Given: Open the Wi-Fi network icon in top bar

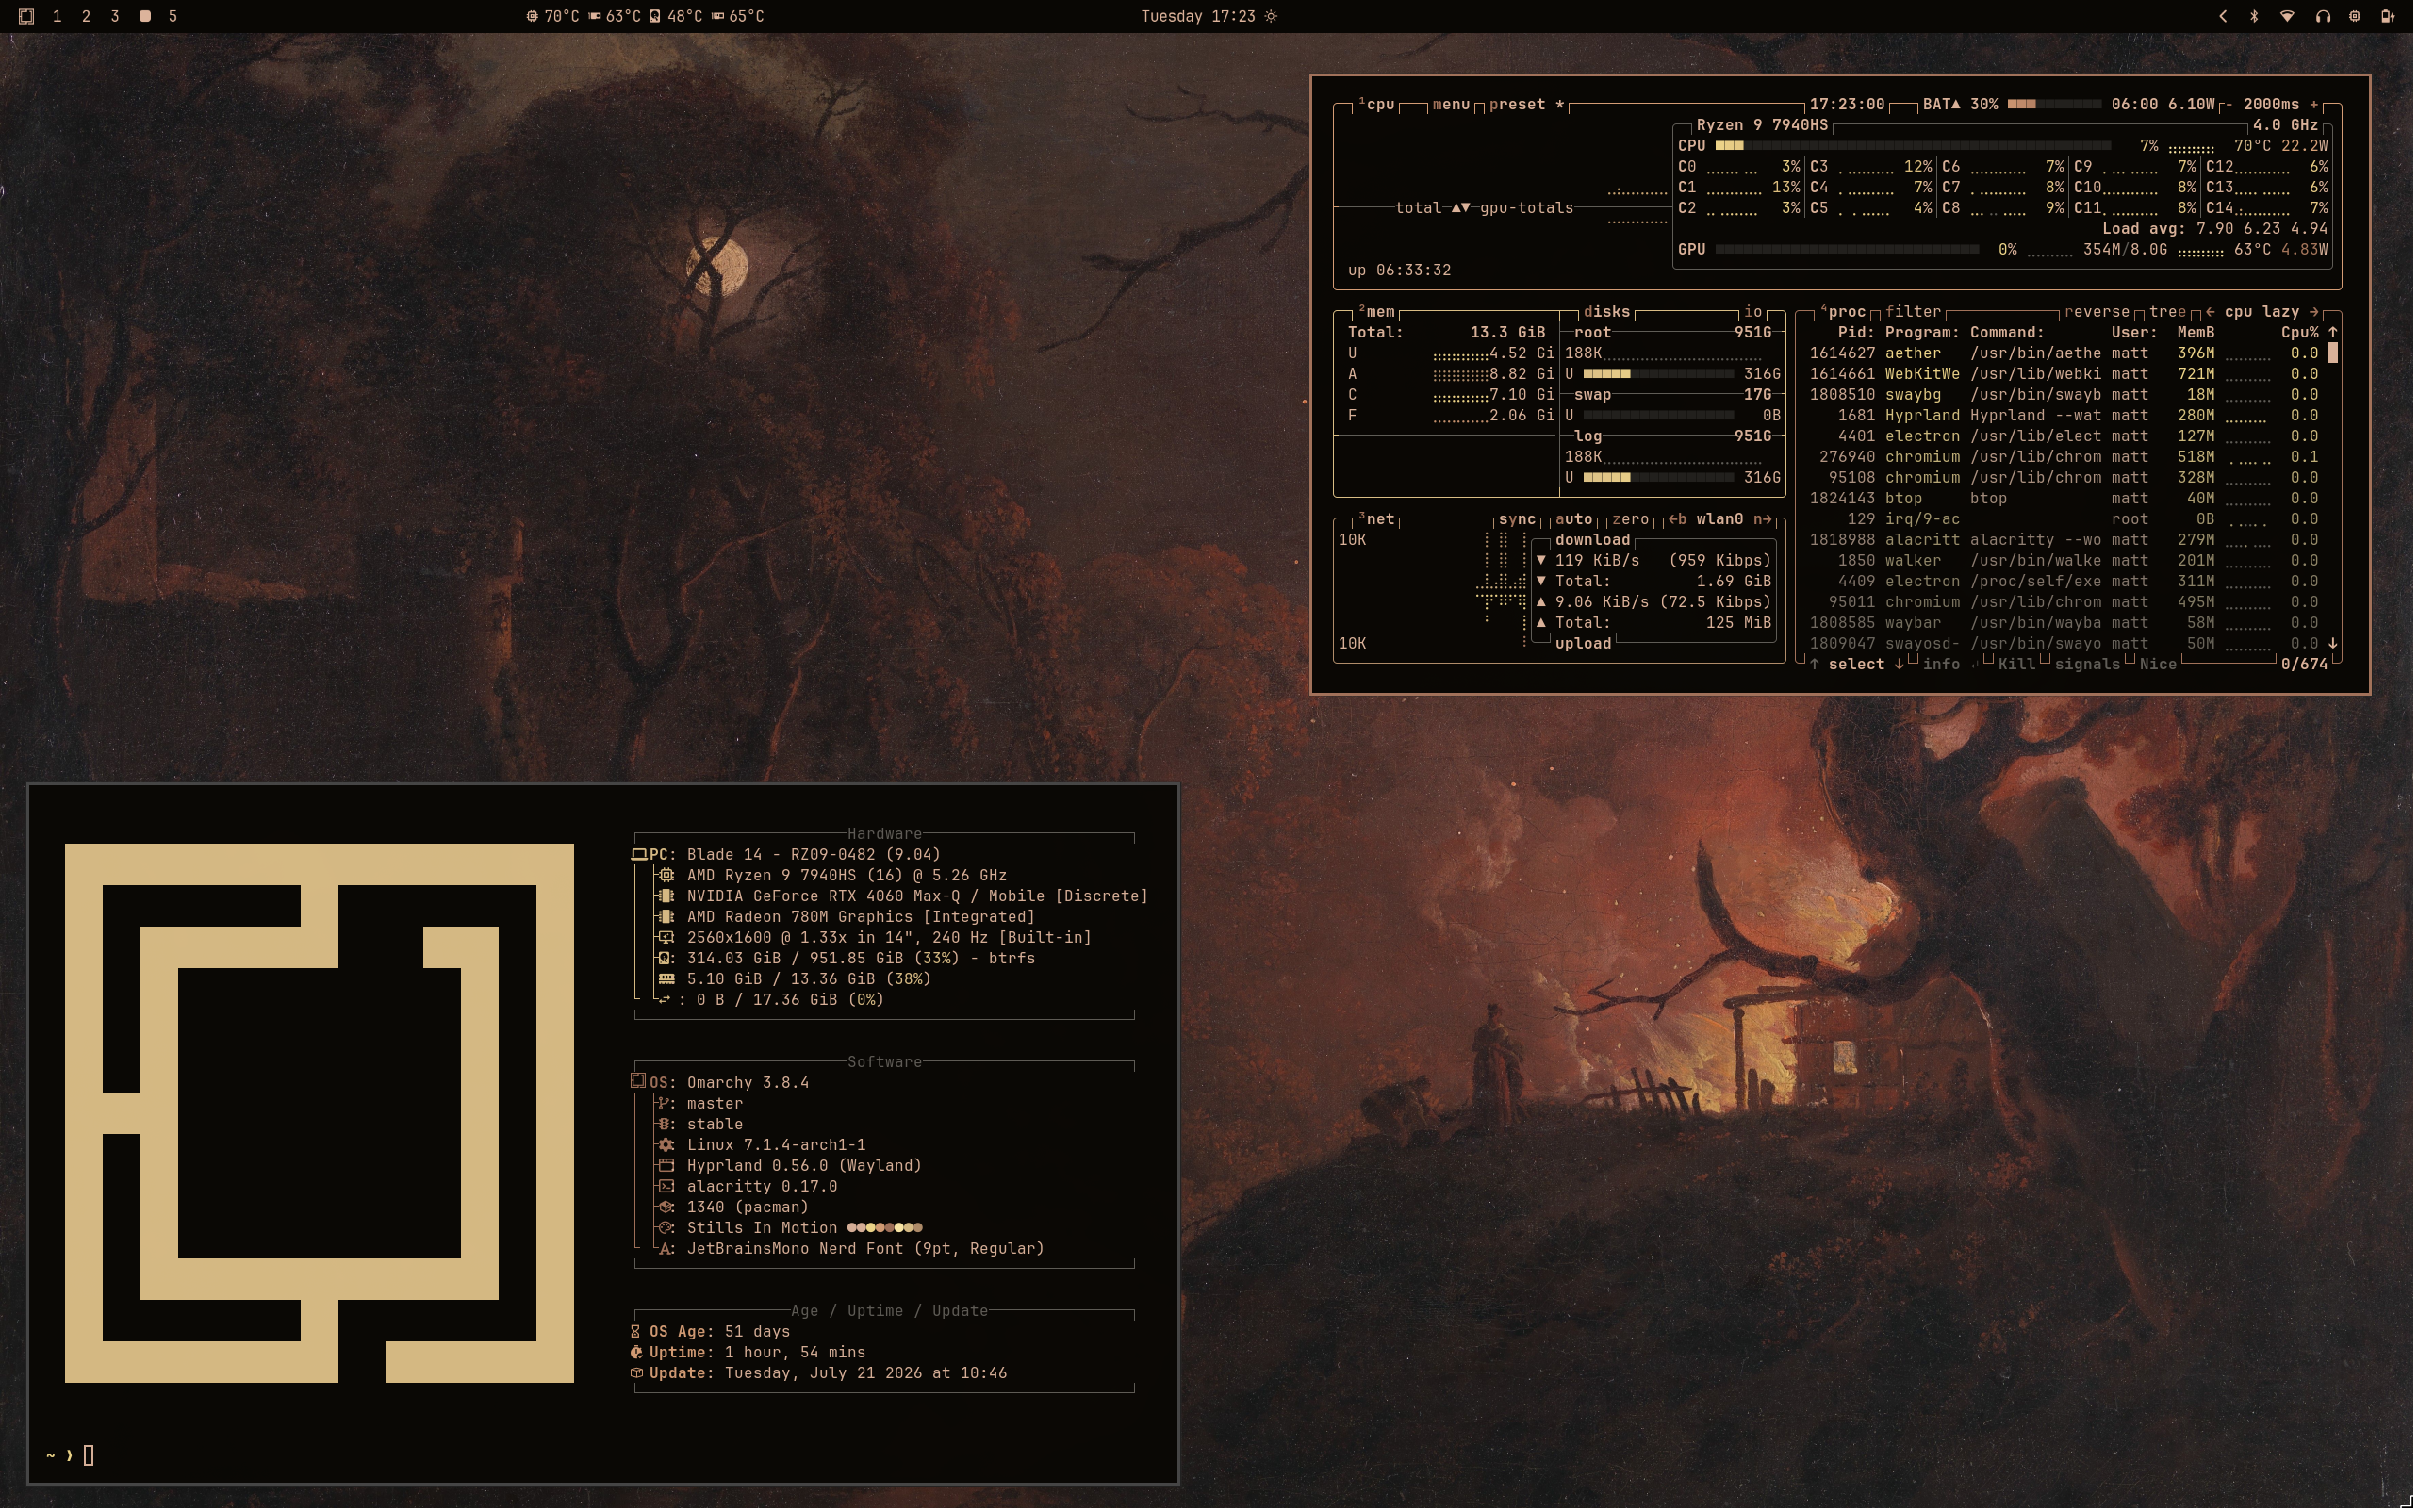Looking at the screenshot, I should click(x=2287, y=16).
